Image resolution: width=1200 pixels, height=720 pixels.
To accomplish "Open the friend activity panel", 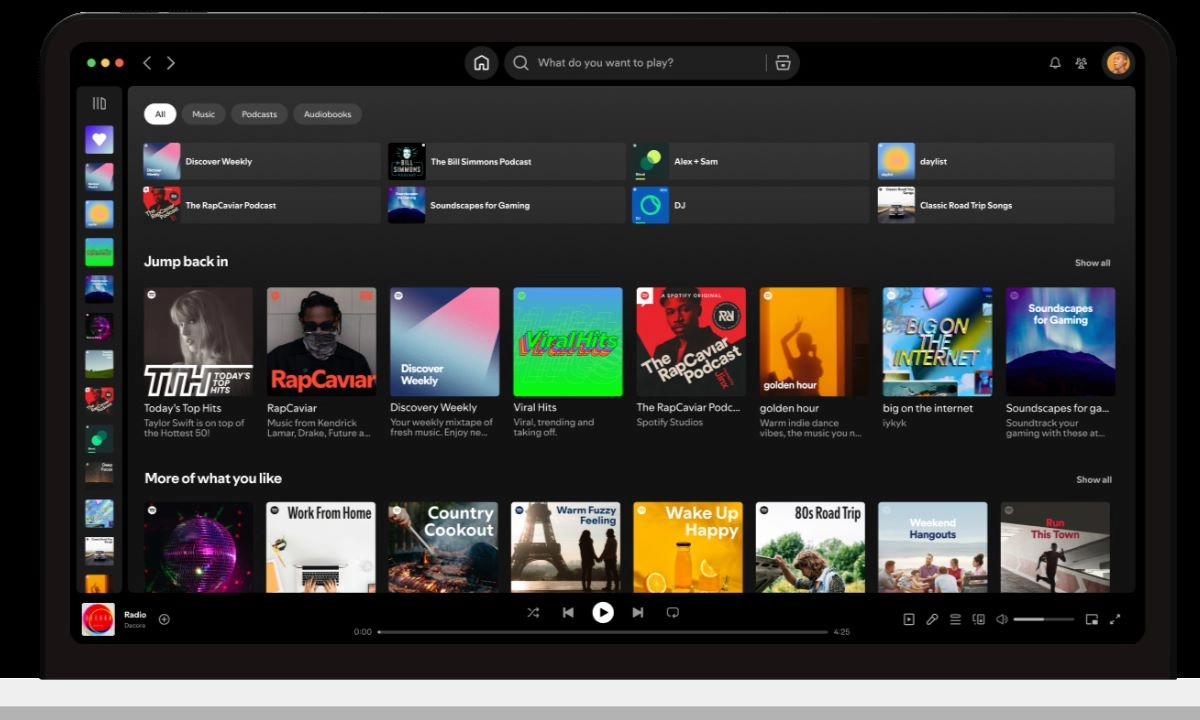I will click(x=1081, y=62).
